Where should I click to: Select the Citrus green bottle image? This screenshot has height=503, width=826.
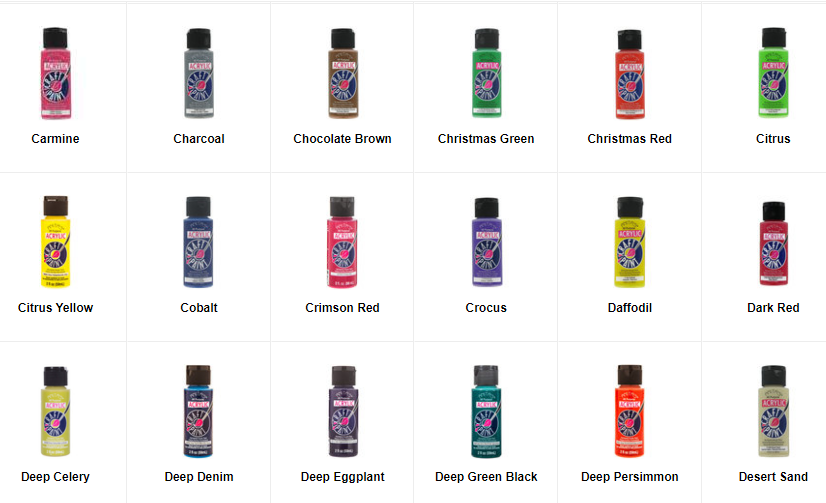click(773, 73)
